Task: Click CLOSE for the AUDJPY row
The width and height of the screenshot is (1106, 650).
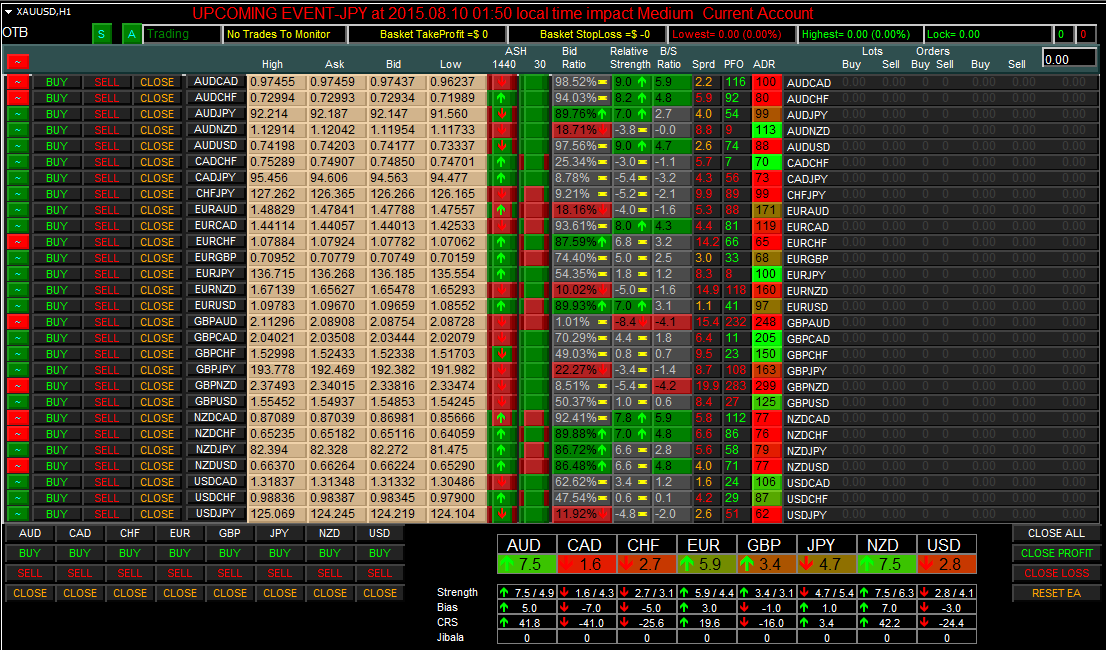Action: coord(157,114)
